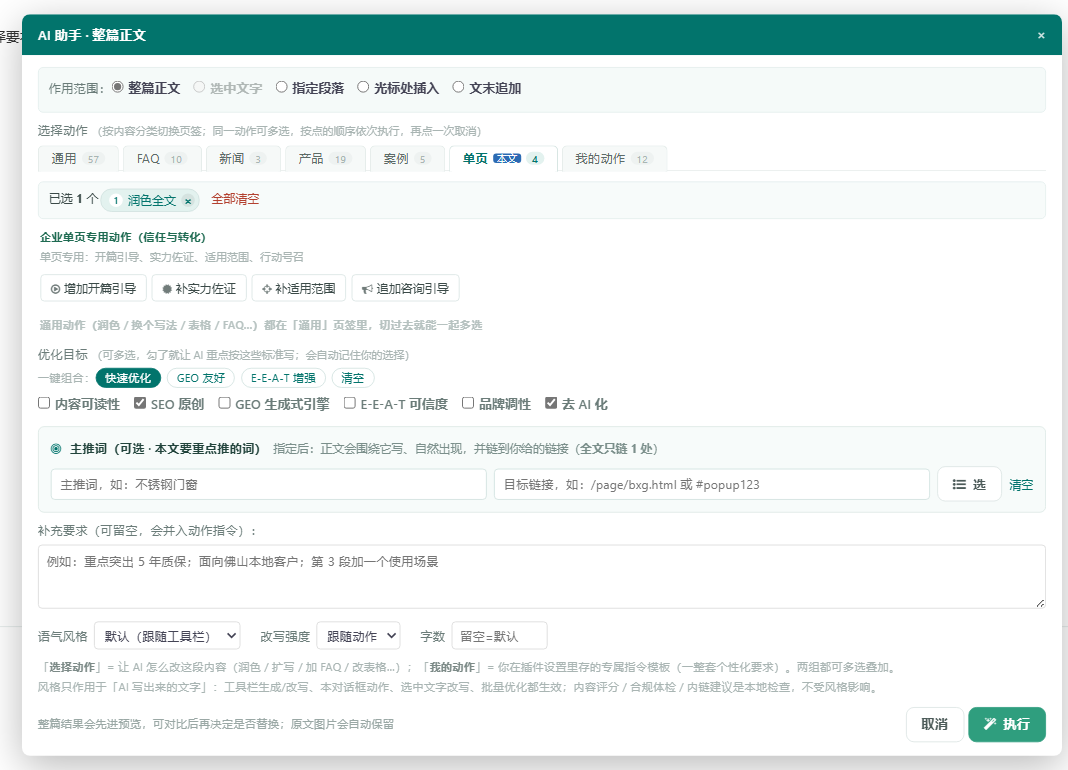Screen dimensions: 1068x770
Task: Click the 主推词 target icon
Action: point(56,449)
